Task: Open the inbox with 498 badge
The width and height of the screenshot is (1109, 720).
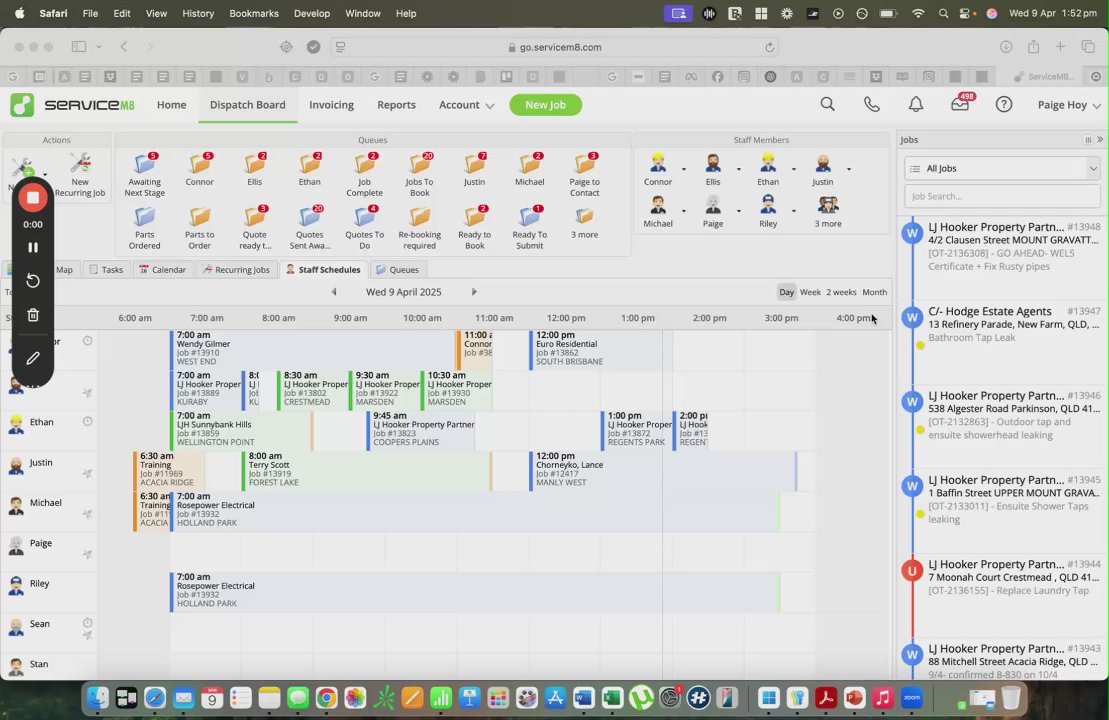Action: click(960, 104)
